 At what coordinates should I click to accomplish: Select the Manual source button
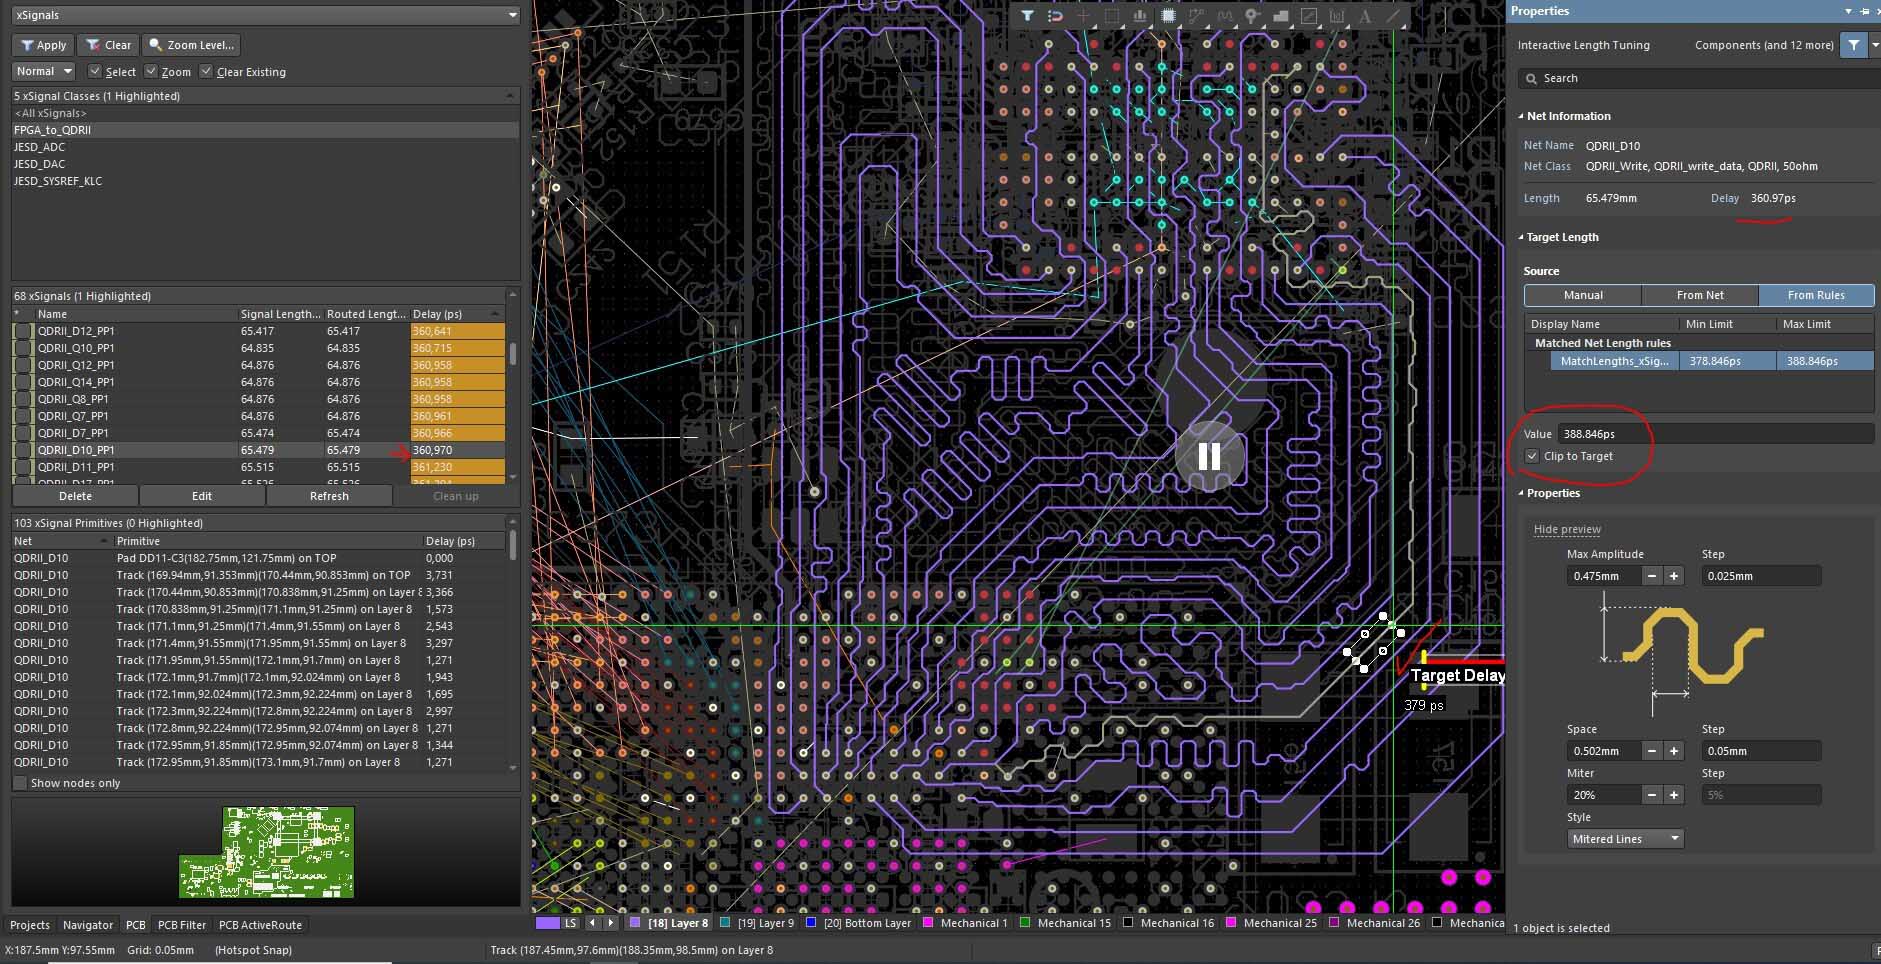[1582, 295]
